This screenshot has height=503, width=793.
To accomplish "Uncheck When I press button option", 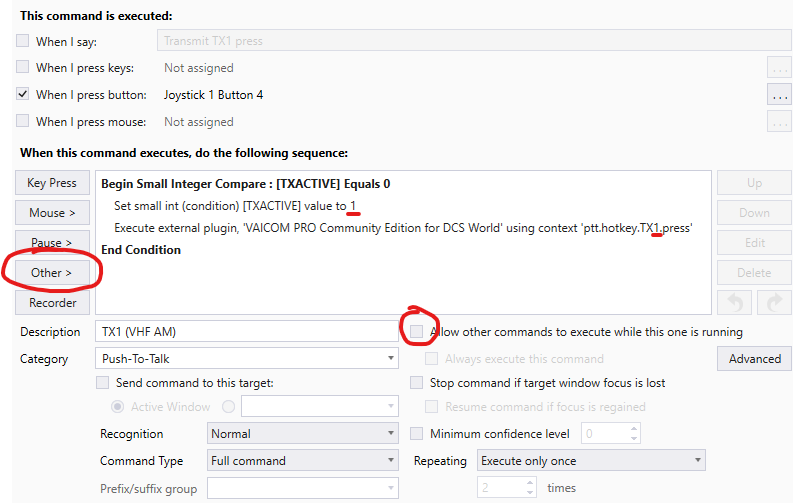I will point(23,95).
